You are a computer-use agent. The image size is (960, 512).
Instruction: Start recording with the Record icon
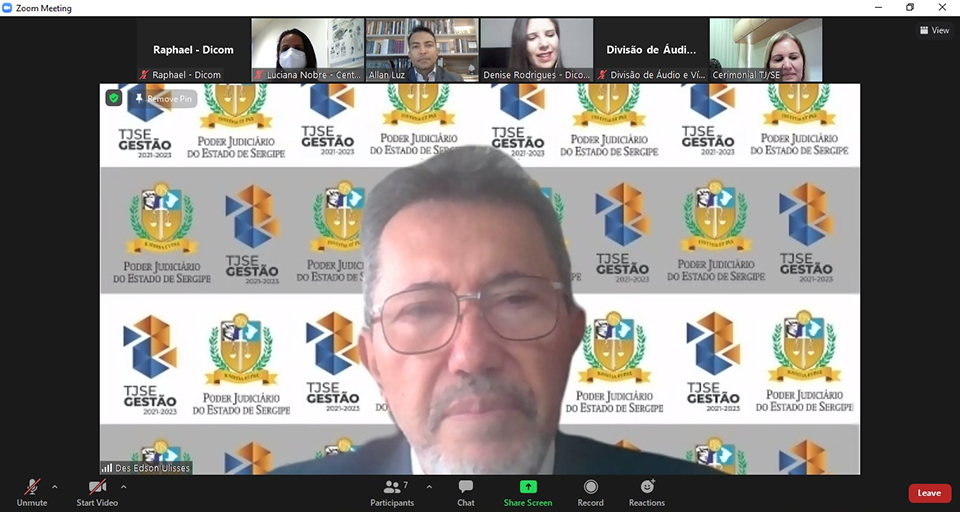[590, 487]
